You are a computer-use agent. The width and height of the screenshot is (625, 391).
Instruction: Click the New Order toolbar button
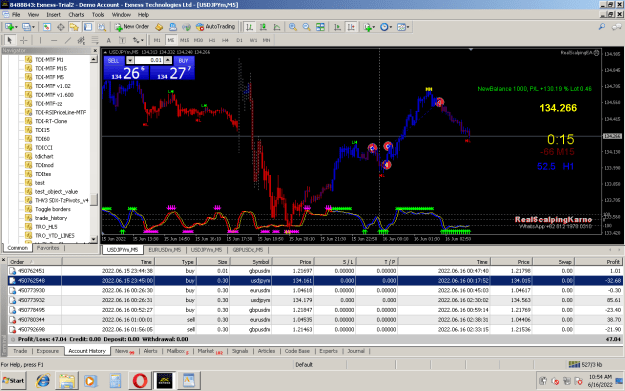tap(132, 27)
